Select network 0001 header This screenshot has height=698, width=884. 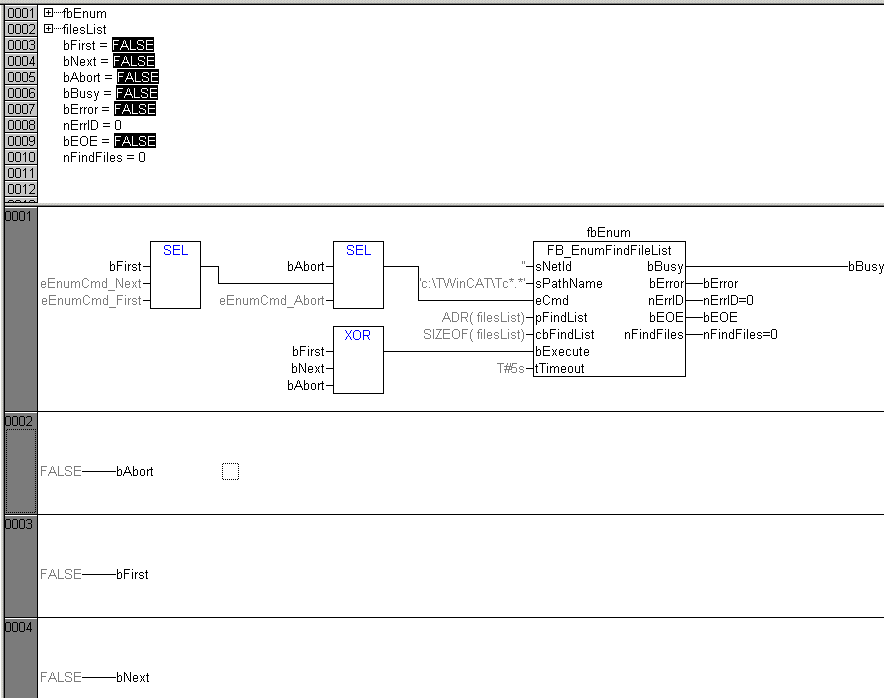pos(20,308)
